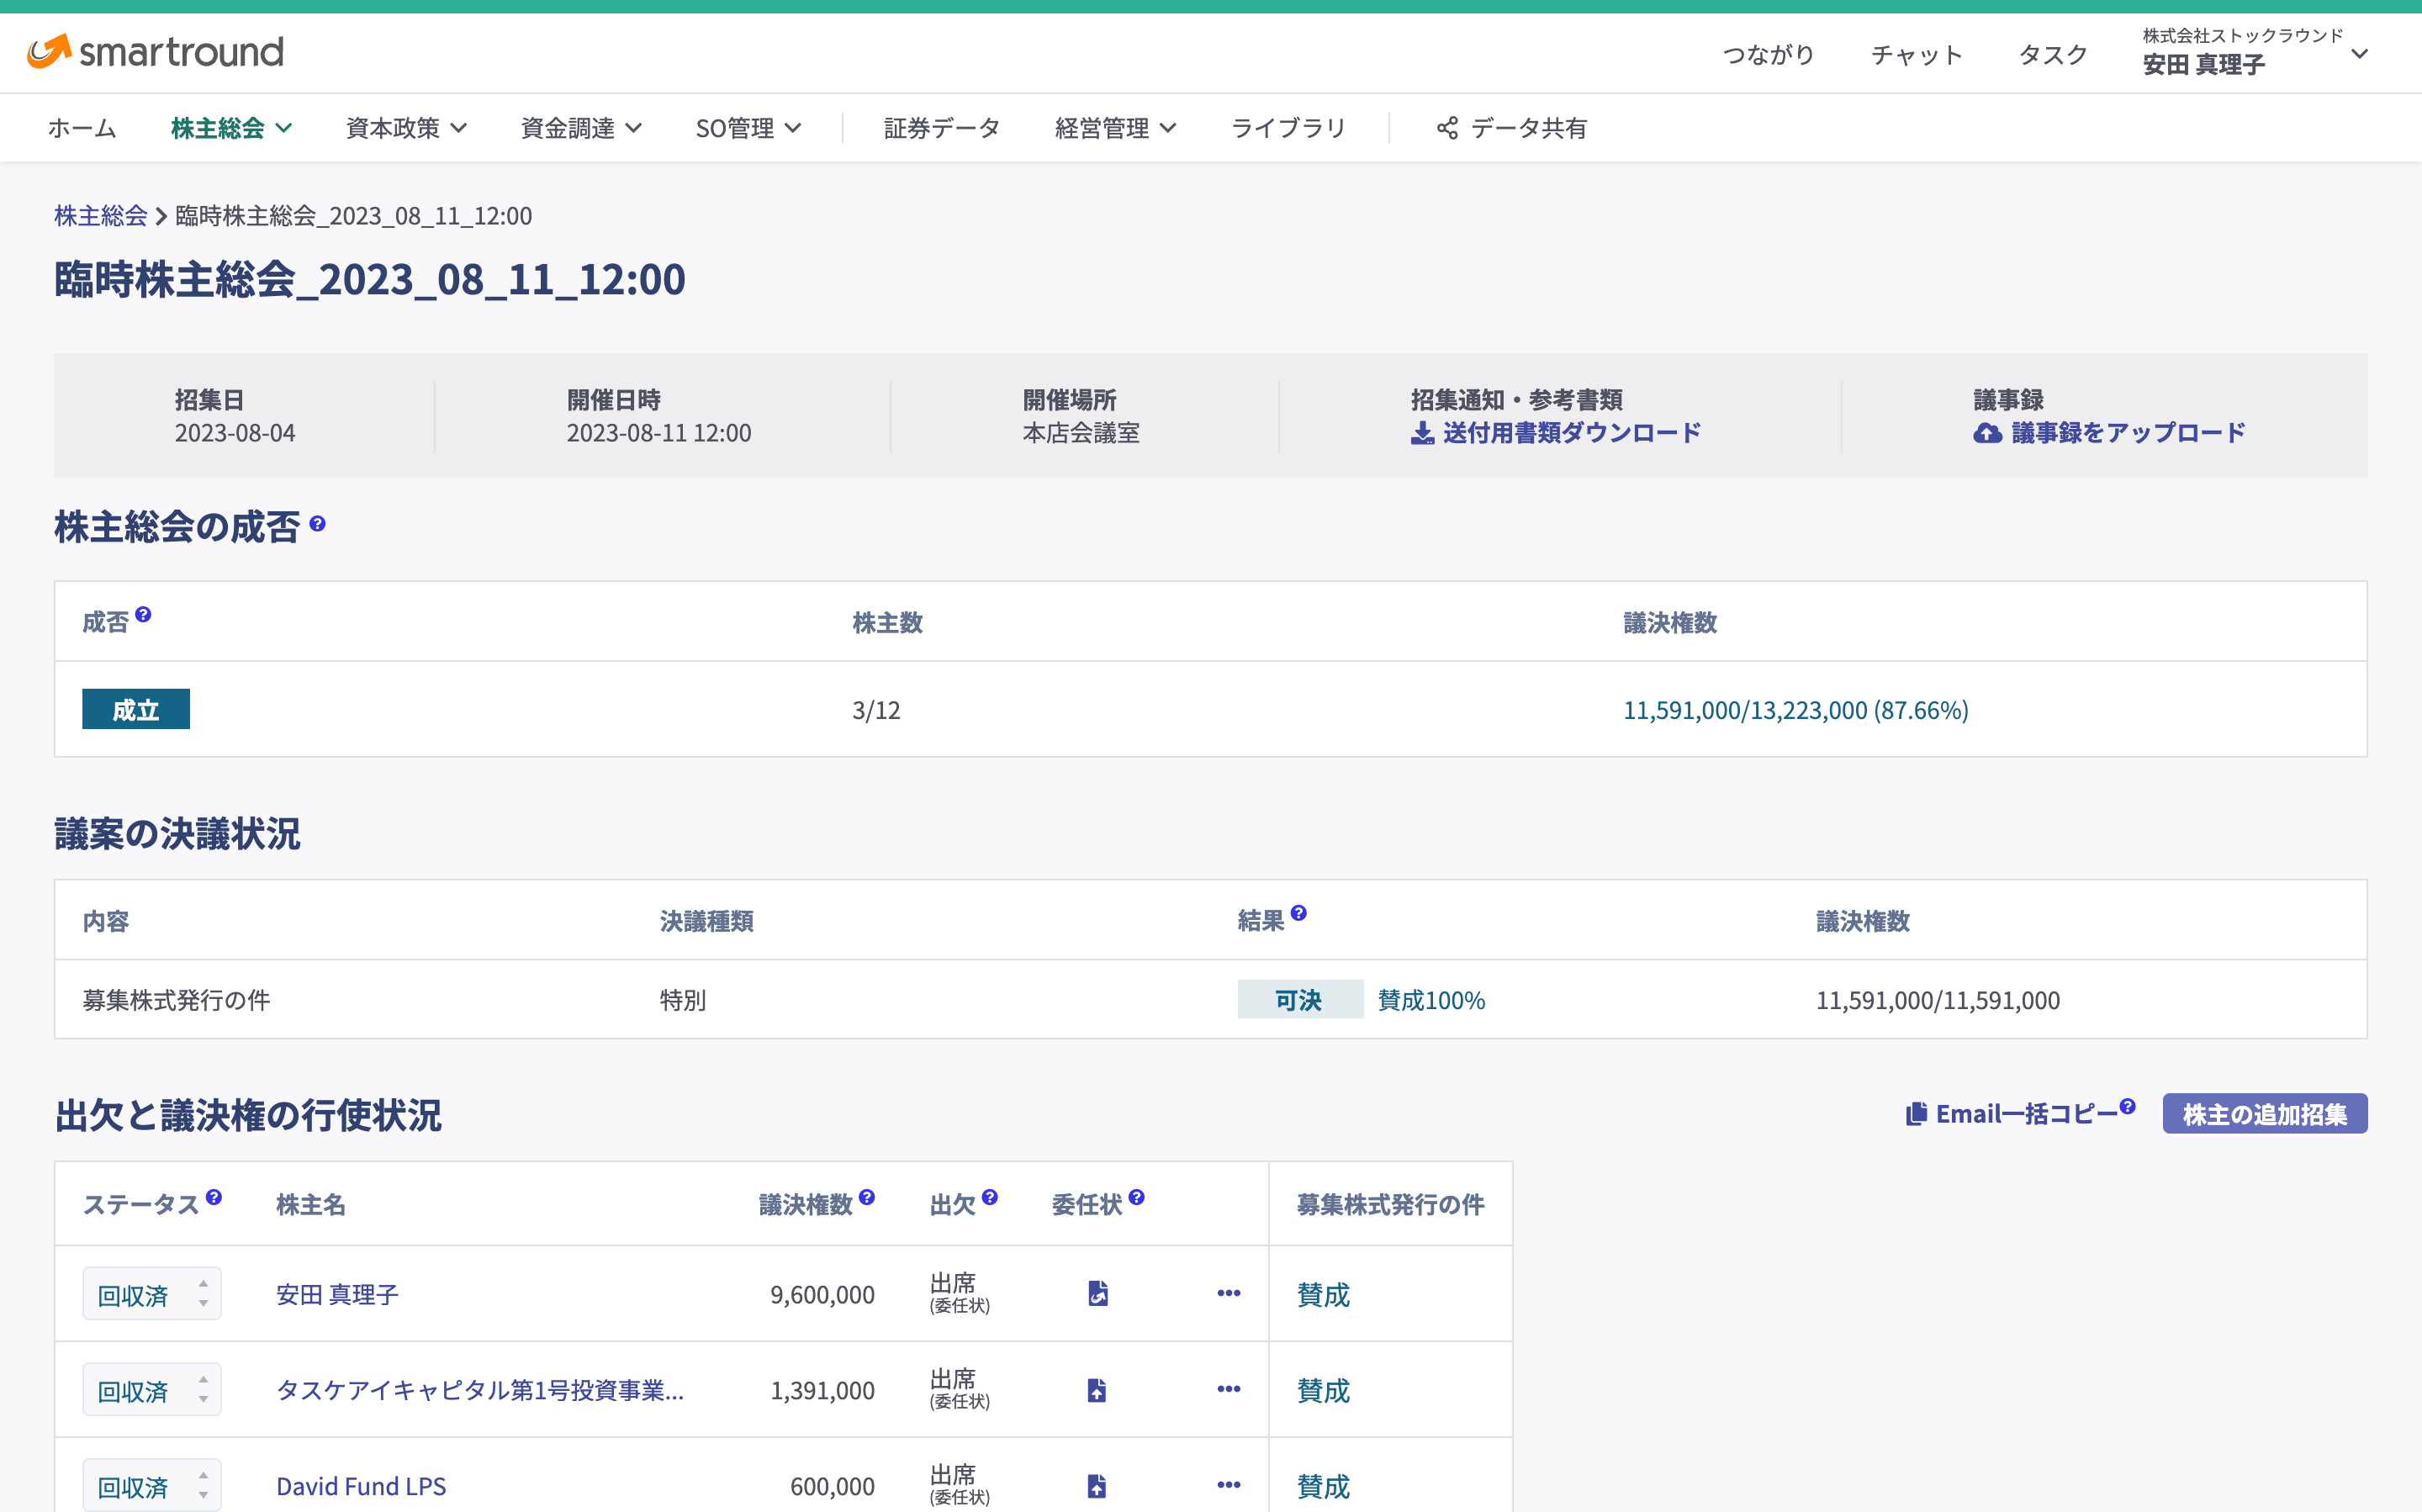Viewport: 2422px width, 1512px height.
Task: Click the help icon next to 成否 header
Action: 145,615
